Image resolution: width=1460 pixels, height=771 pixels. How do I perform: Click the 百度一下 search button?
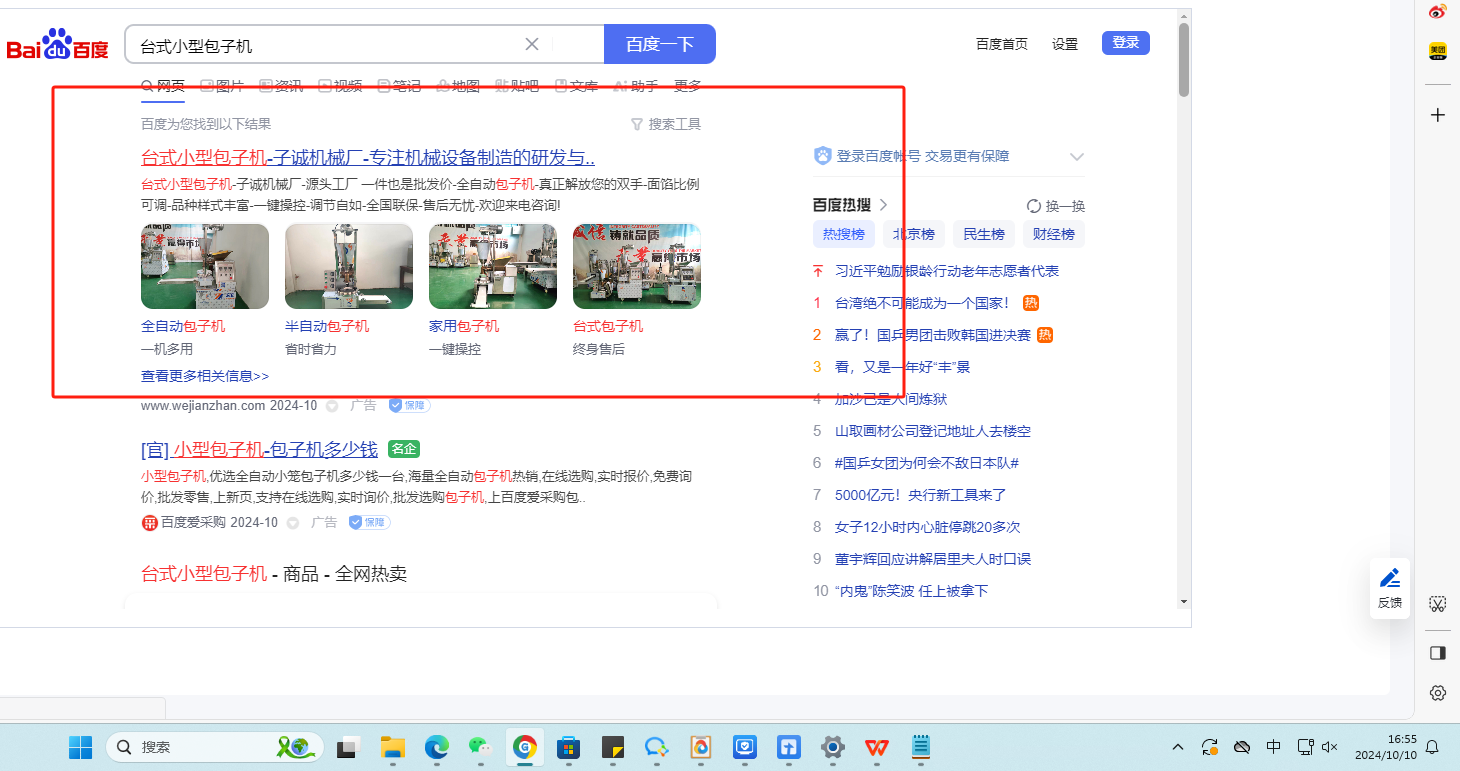[659, 44]
